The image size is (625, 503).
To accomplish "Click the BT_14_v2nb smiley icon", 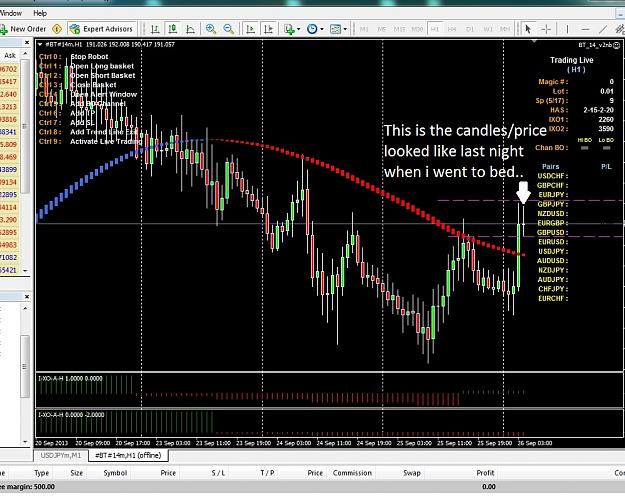I will tap(616, 45).
